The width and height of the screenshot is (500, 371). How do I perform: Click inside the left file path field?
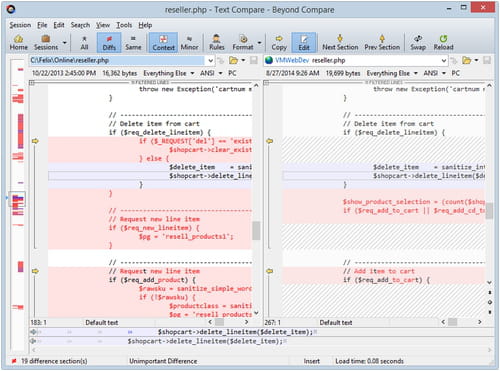pos(117,60)
